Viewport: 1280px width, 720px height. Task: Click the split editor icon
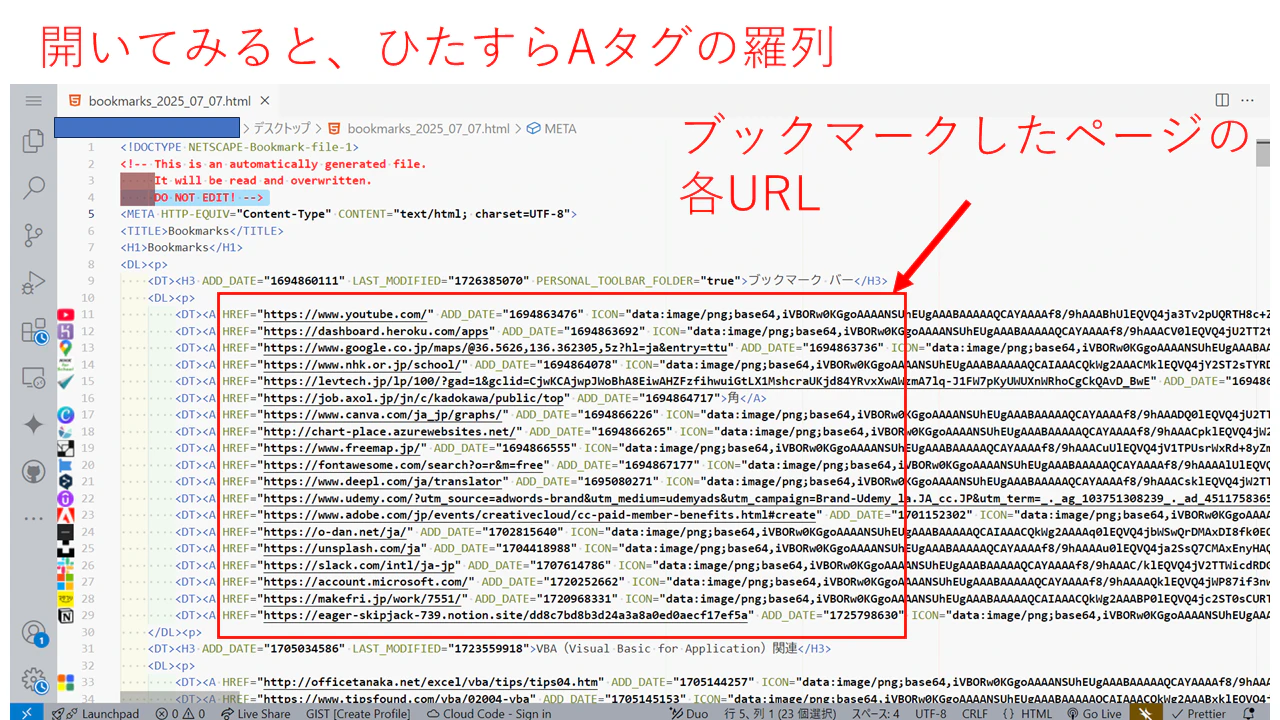1222,100
